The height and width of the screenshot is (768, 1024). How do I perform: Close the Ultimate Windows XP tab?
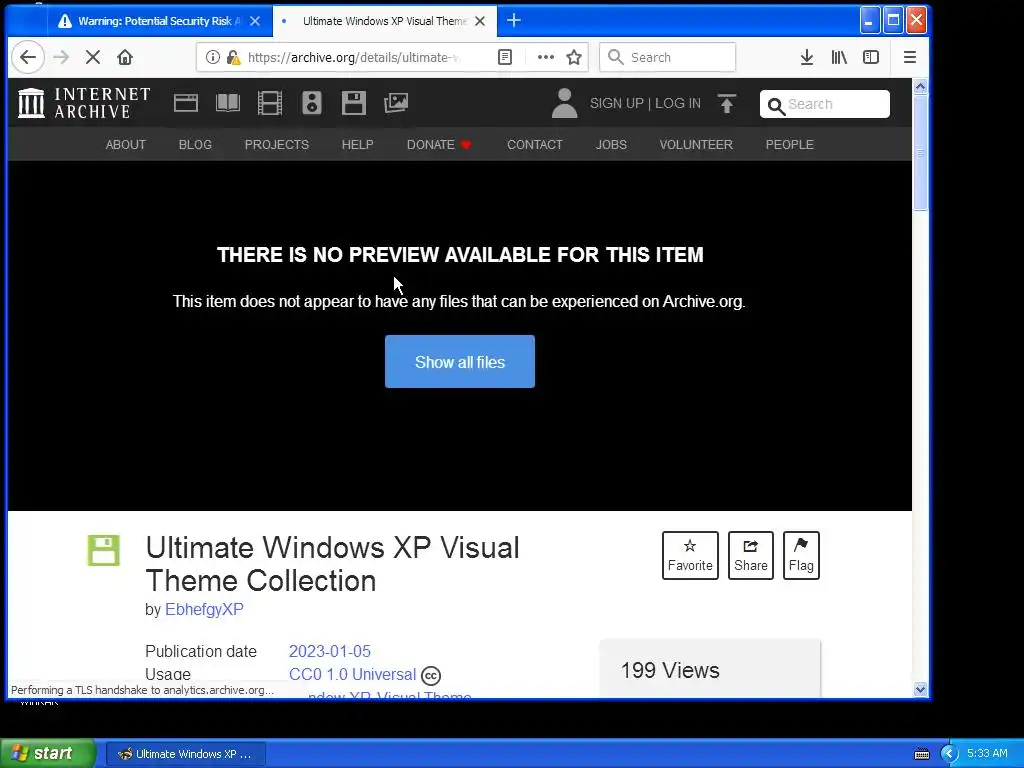[480, 21]
